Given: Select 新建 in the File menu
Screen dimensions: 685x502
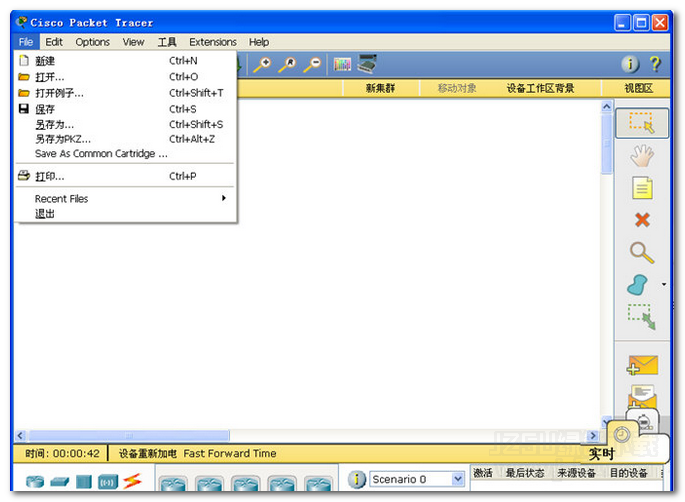Looking at the screenshot, I should click(126, 61).
